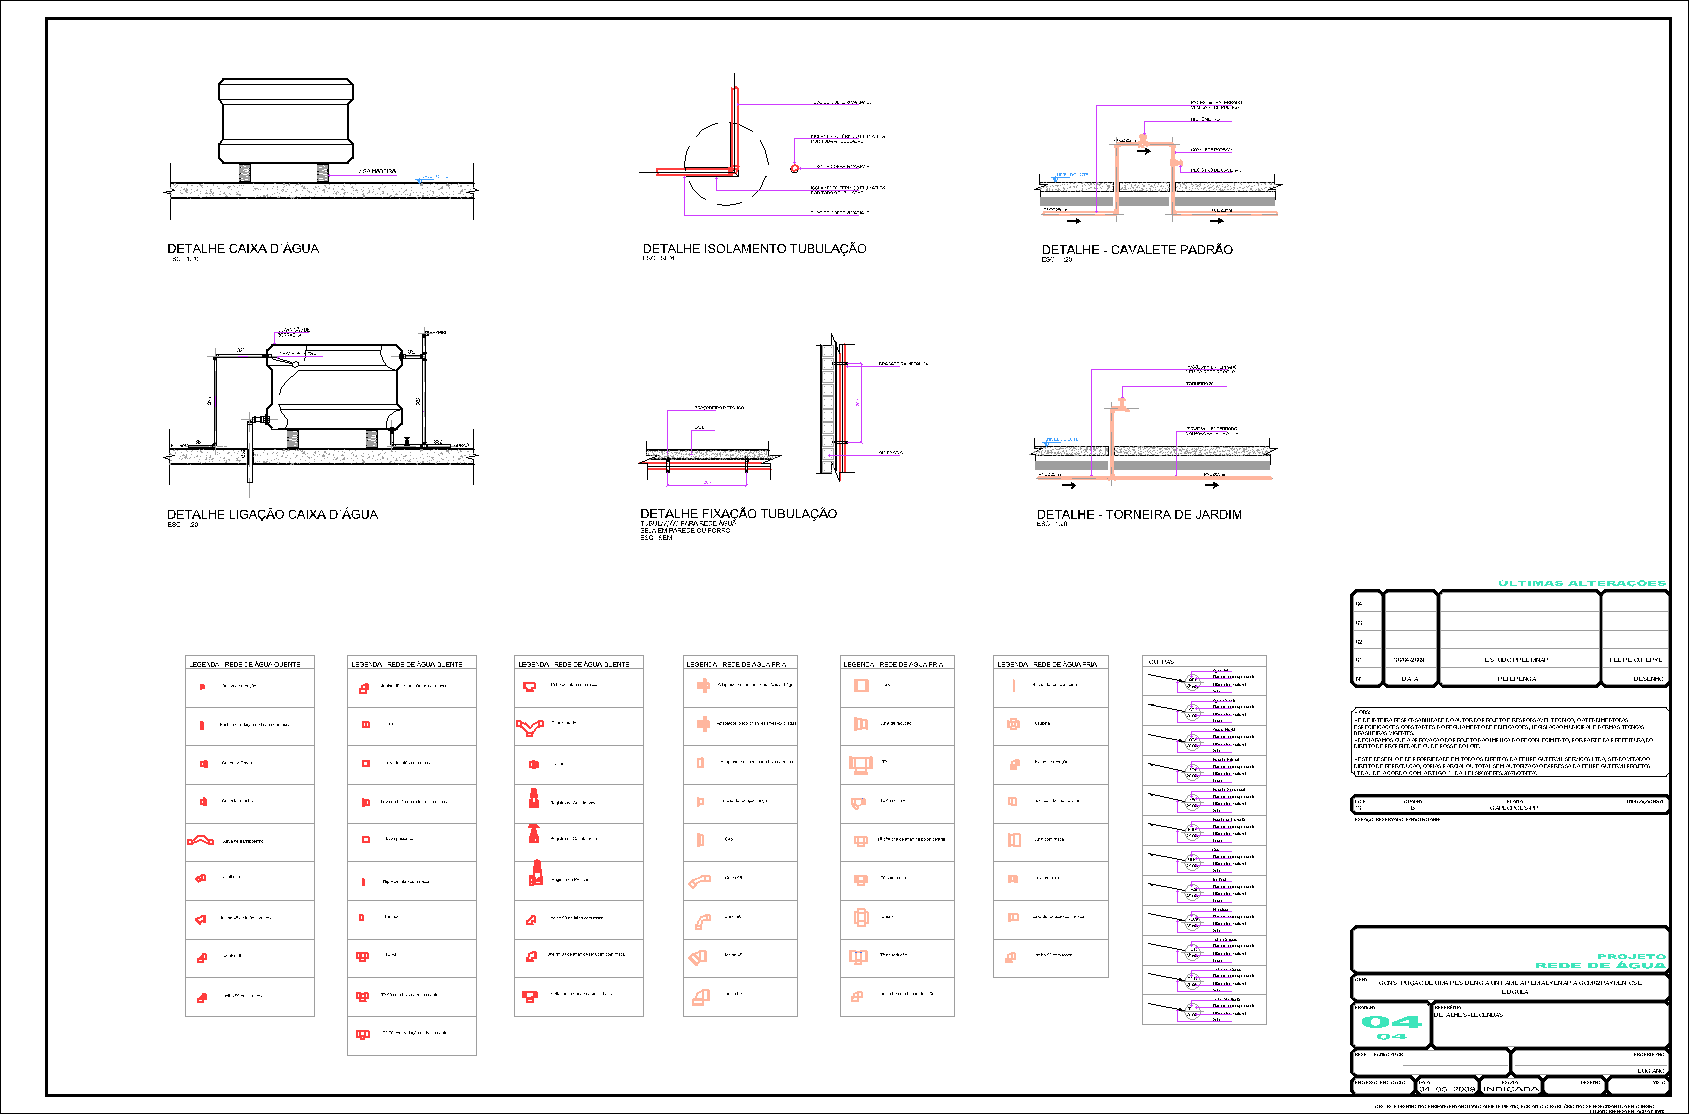
Task: Click the 'DETALHE - TORNEIRA DE JARDIM' caption
Action: (x=1139, y=515)
